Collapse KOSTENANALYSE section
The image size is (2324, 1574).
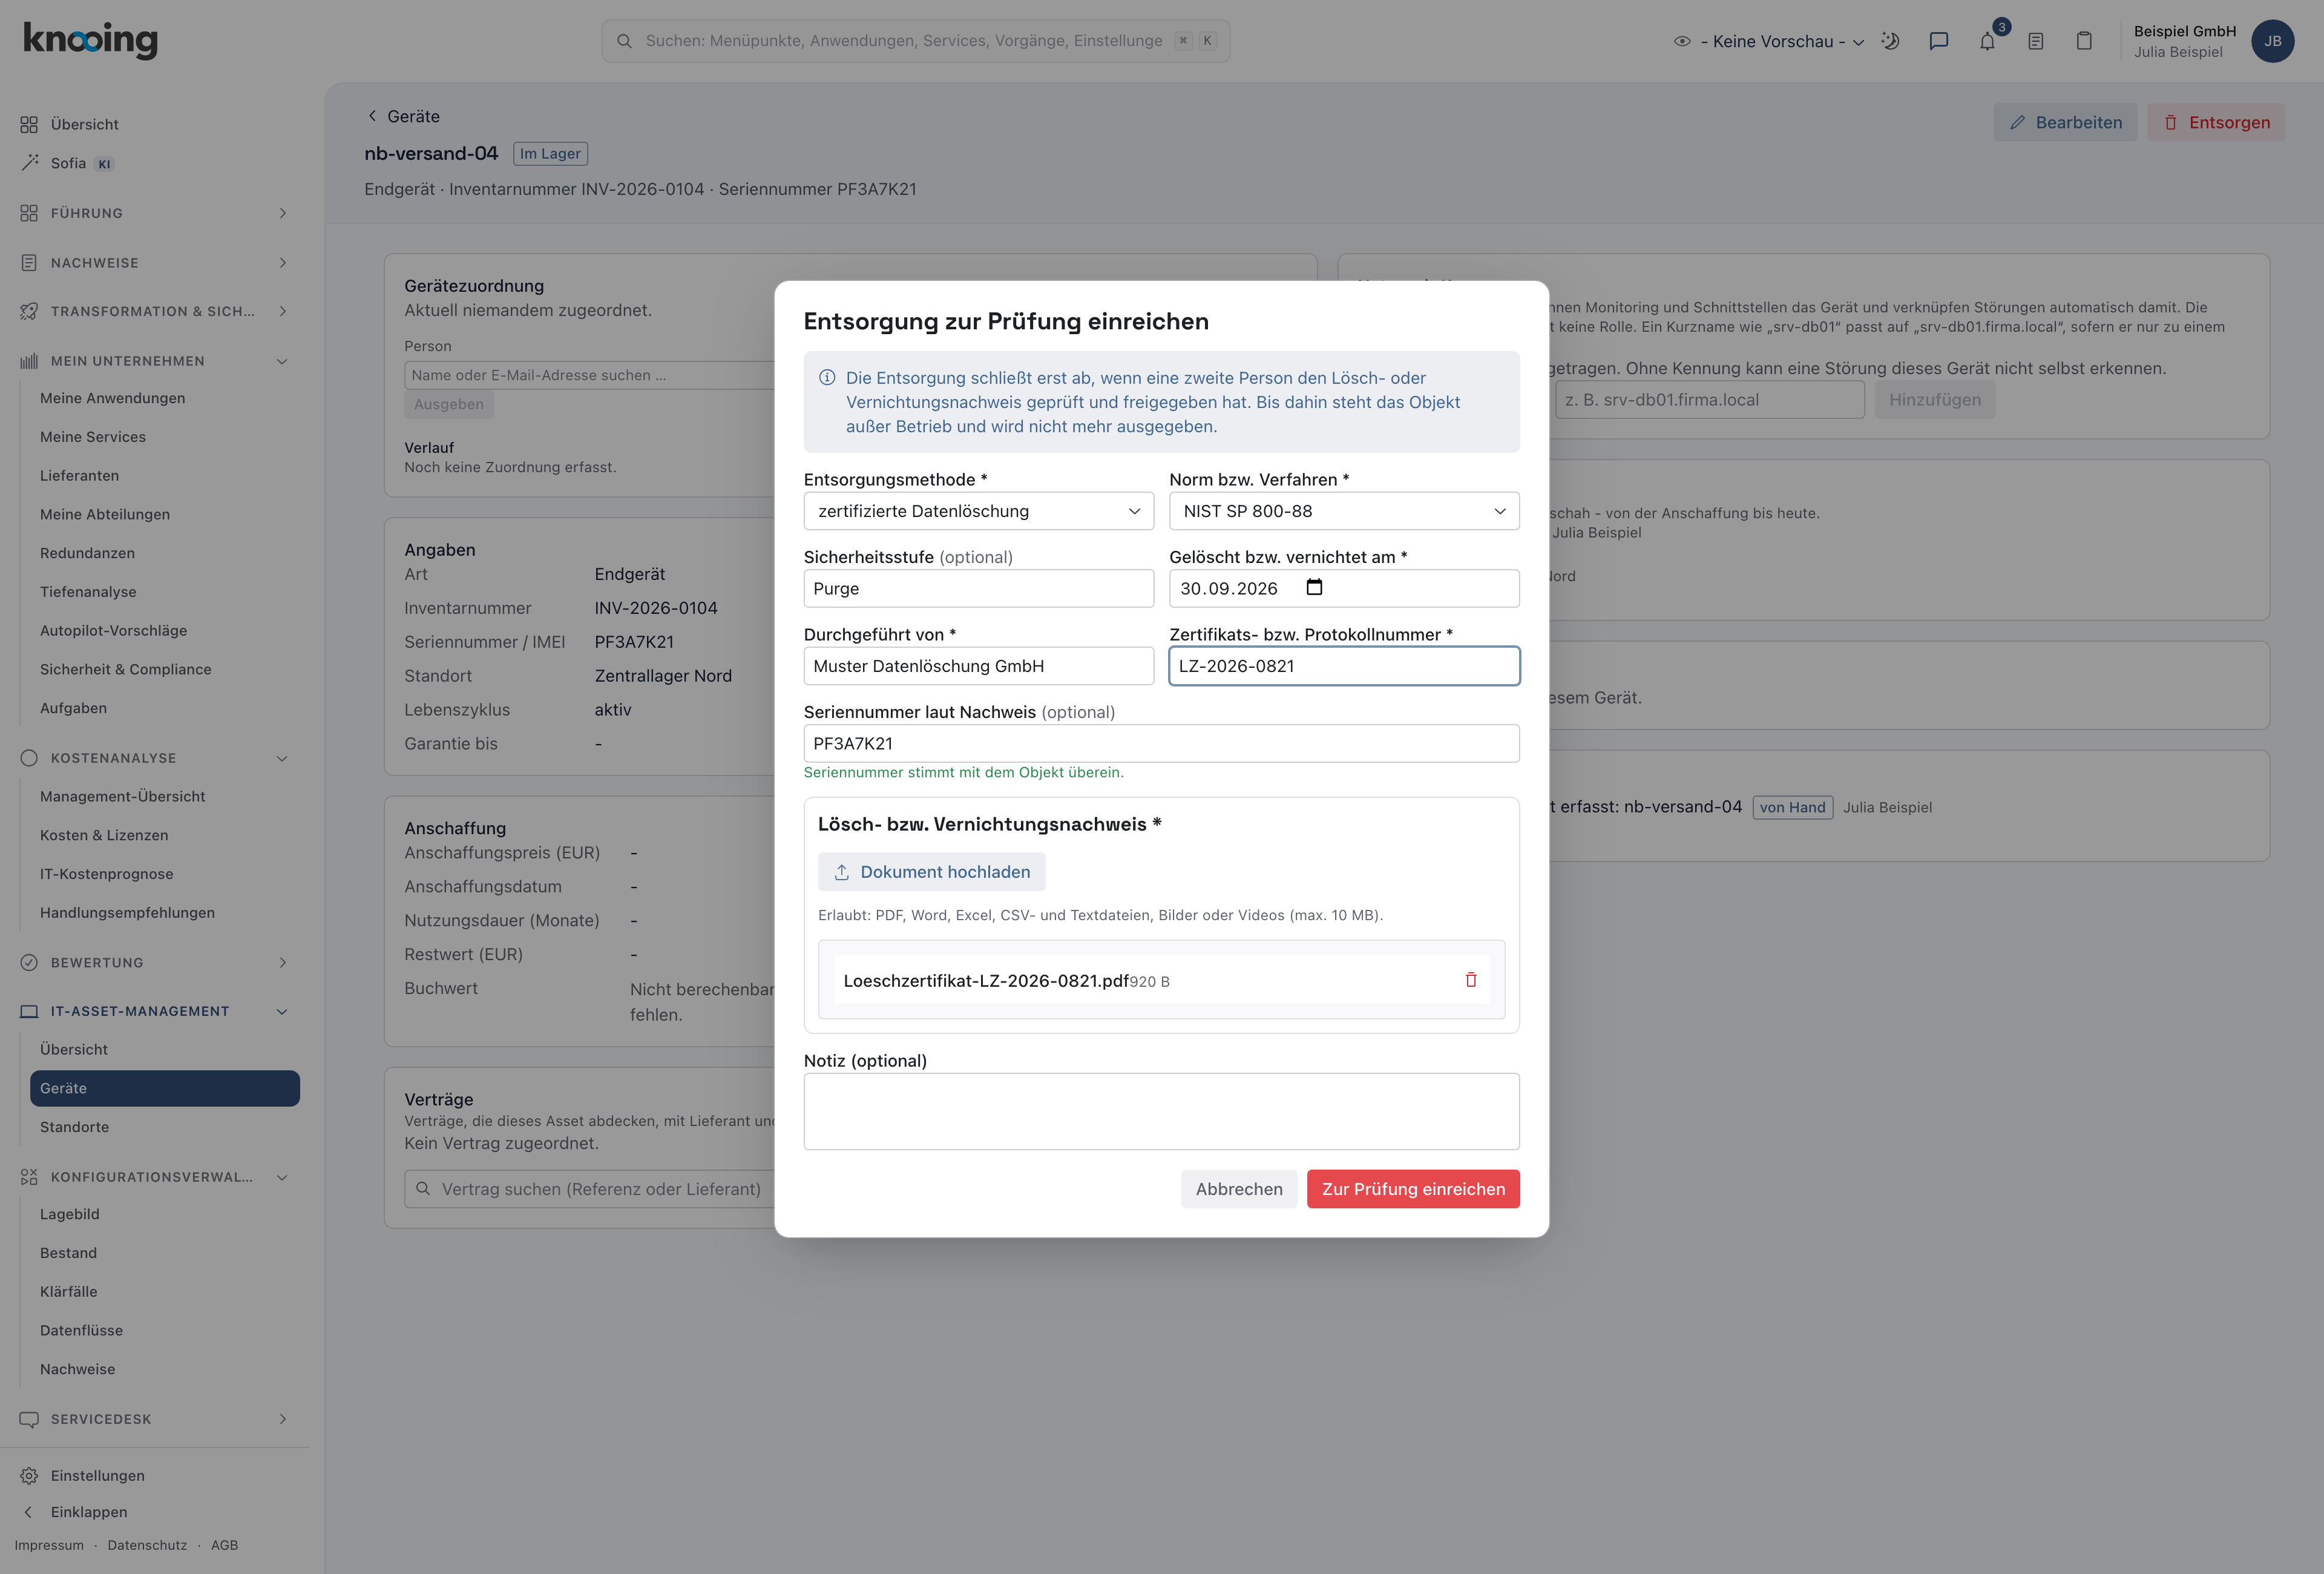click(155, 758)
